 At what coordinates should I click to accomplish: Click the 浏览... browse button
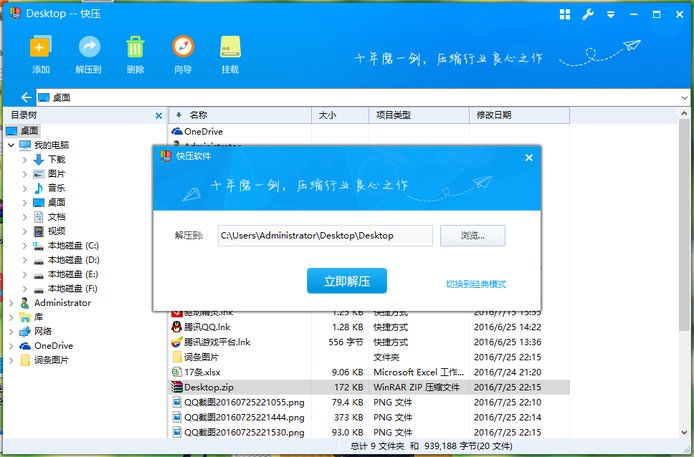coord(472,235)
